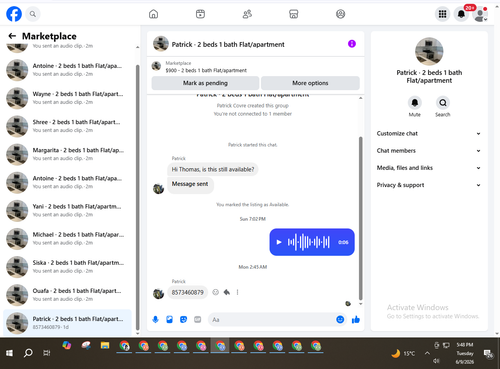This screenshot has height=369, width=500.
Task: Open conversation info purple icon in chat header
Action: [352, 44]
